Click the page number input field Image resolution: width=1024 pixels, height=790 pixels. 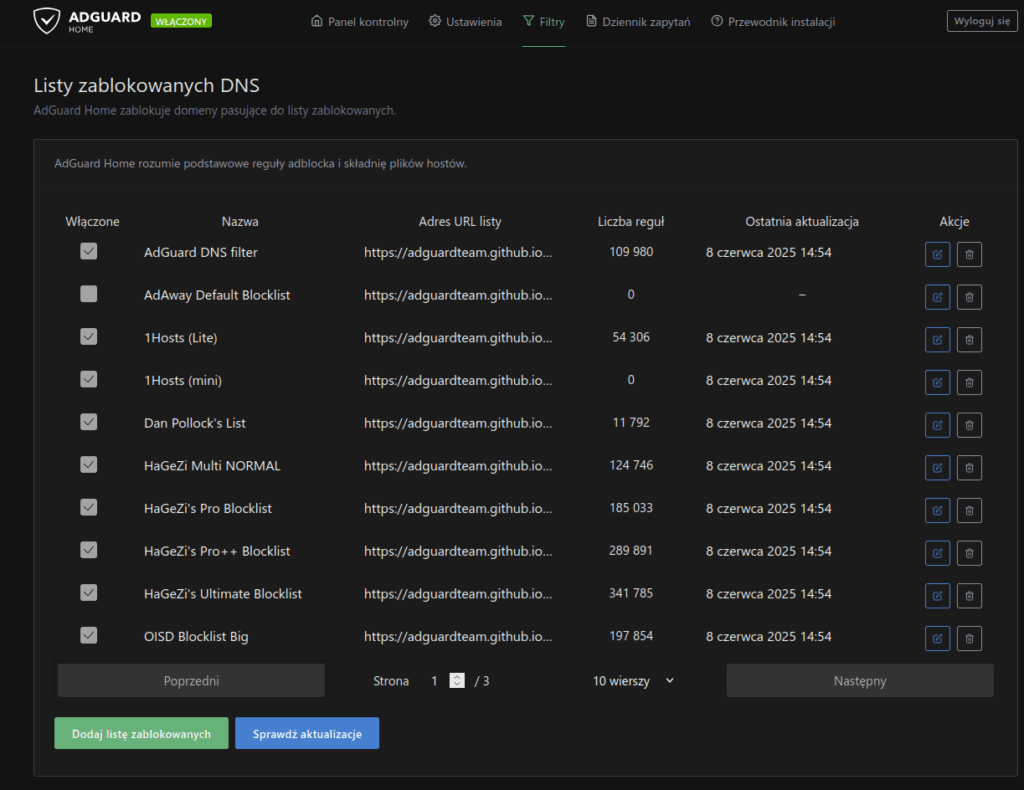tap(446, 681)
